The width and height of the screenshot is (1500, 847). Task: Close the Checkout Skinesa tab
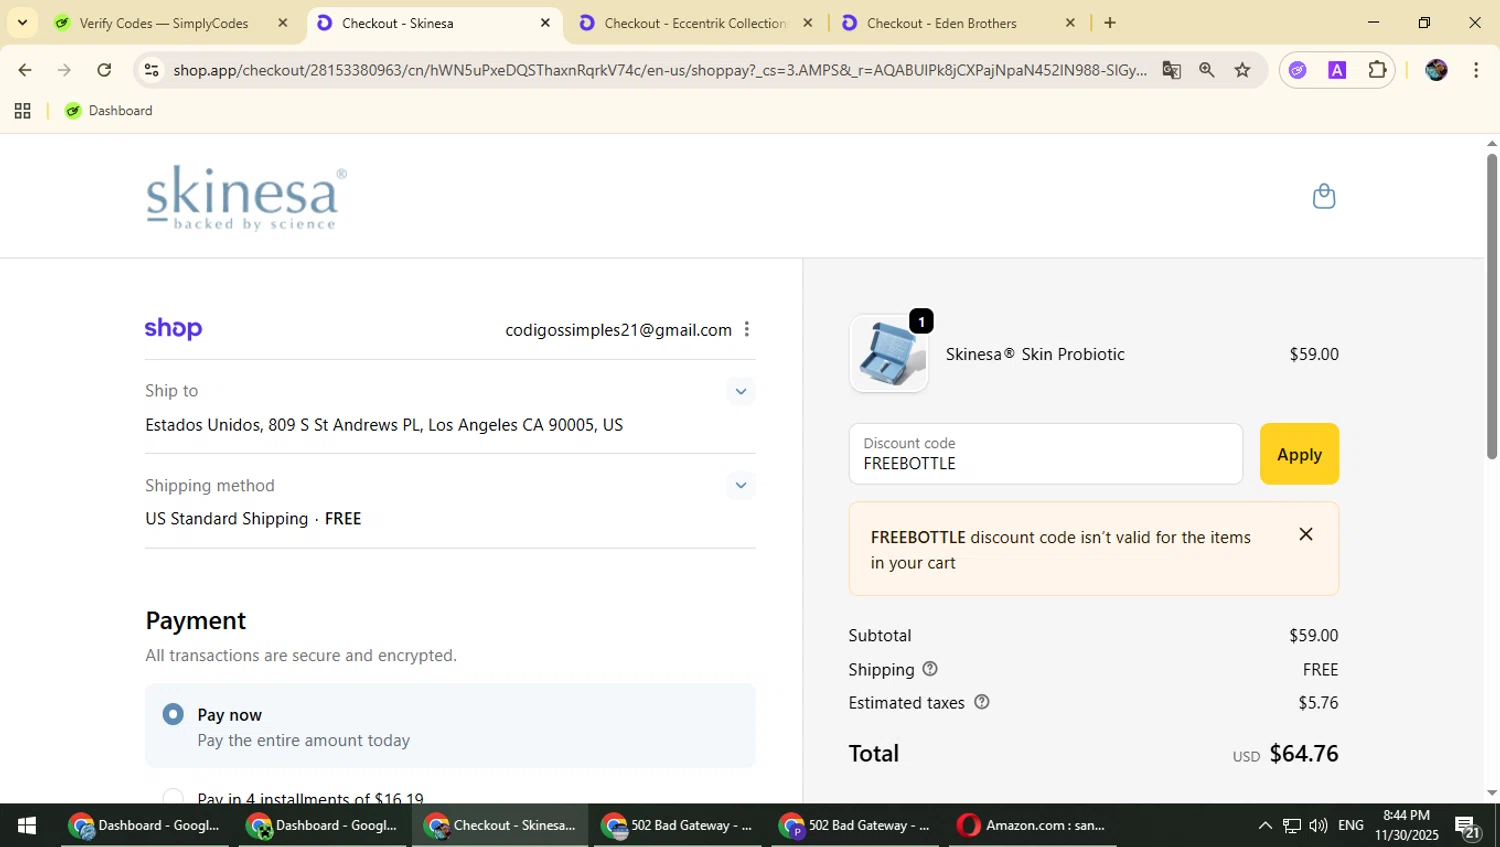coord(545,23)
